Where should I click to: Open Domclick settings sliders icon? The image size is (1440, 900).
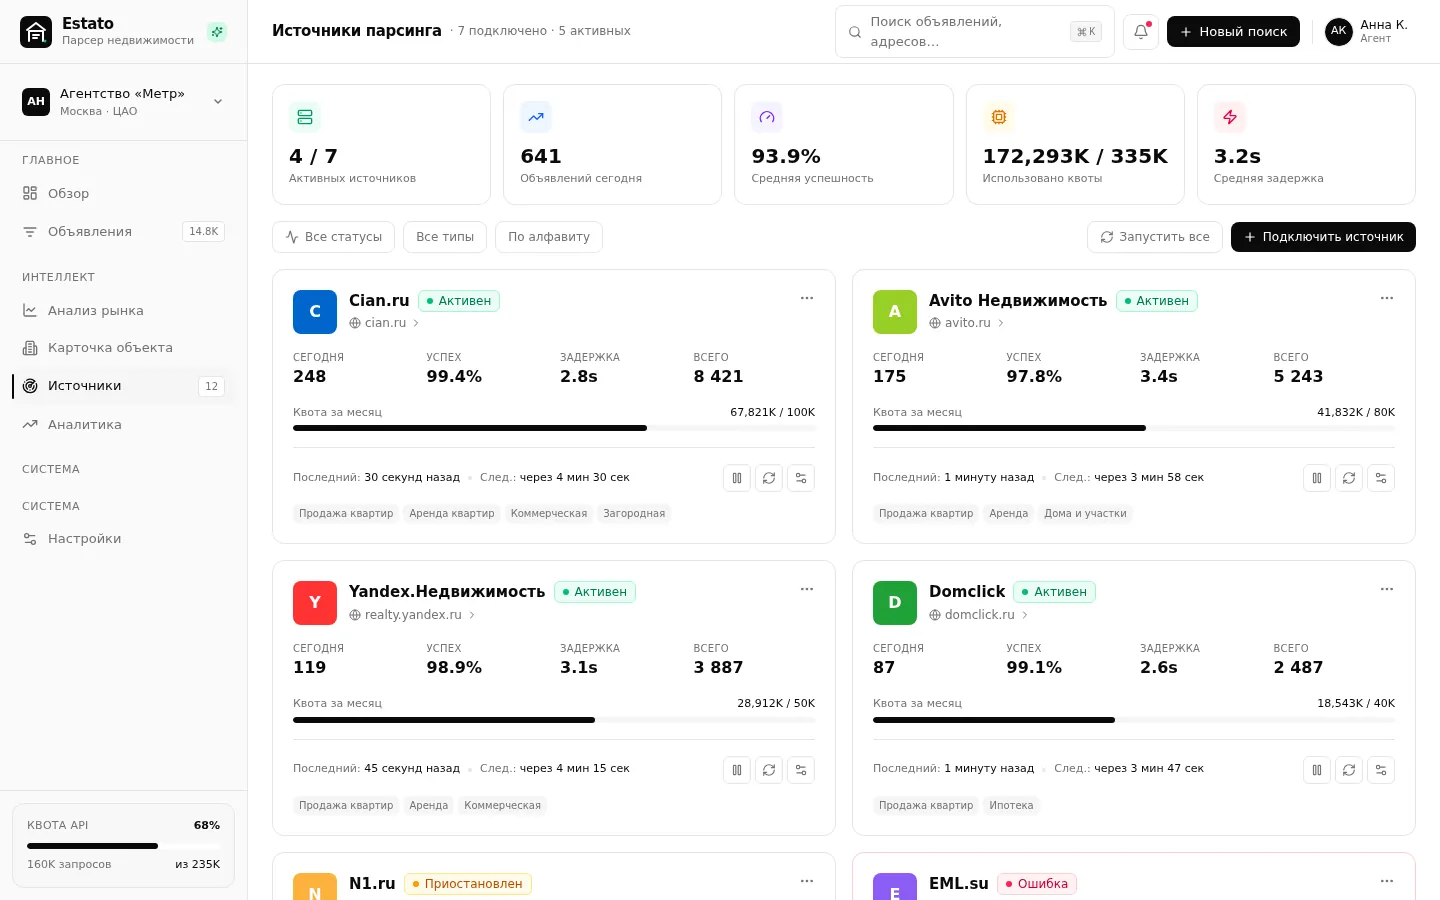(x=1381, y=770)
